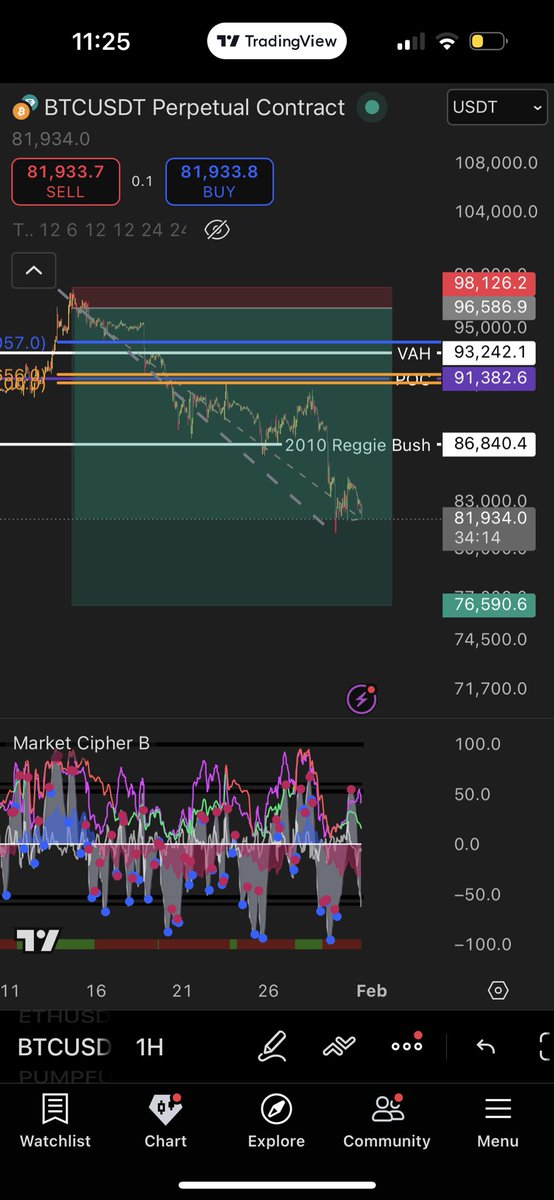
Task: Tap the 11:25 clock in status bar
Action: 101,42
